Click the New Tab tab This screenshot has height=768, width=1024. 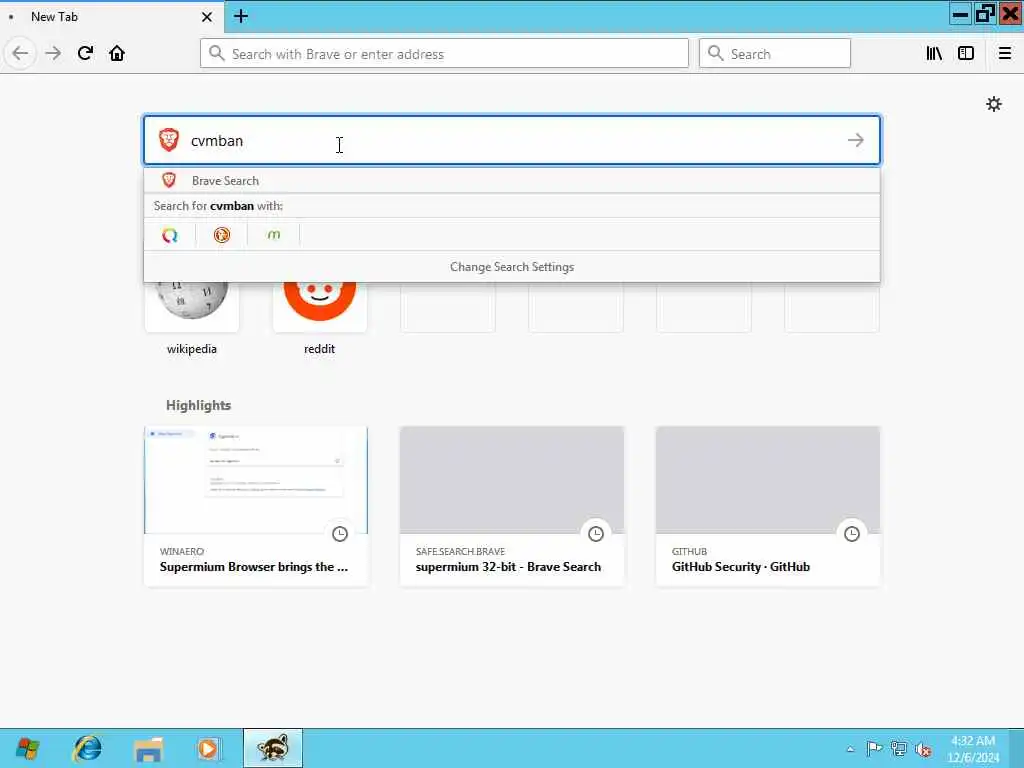[111, 17]
